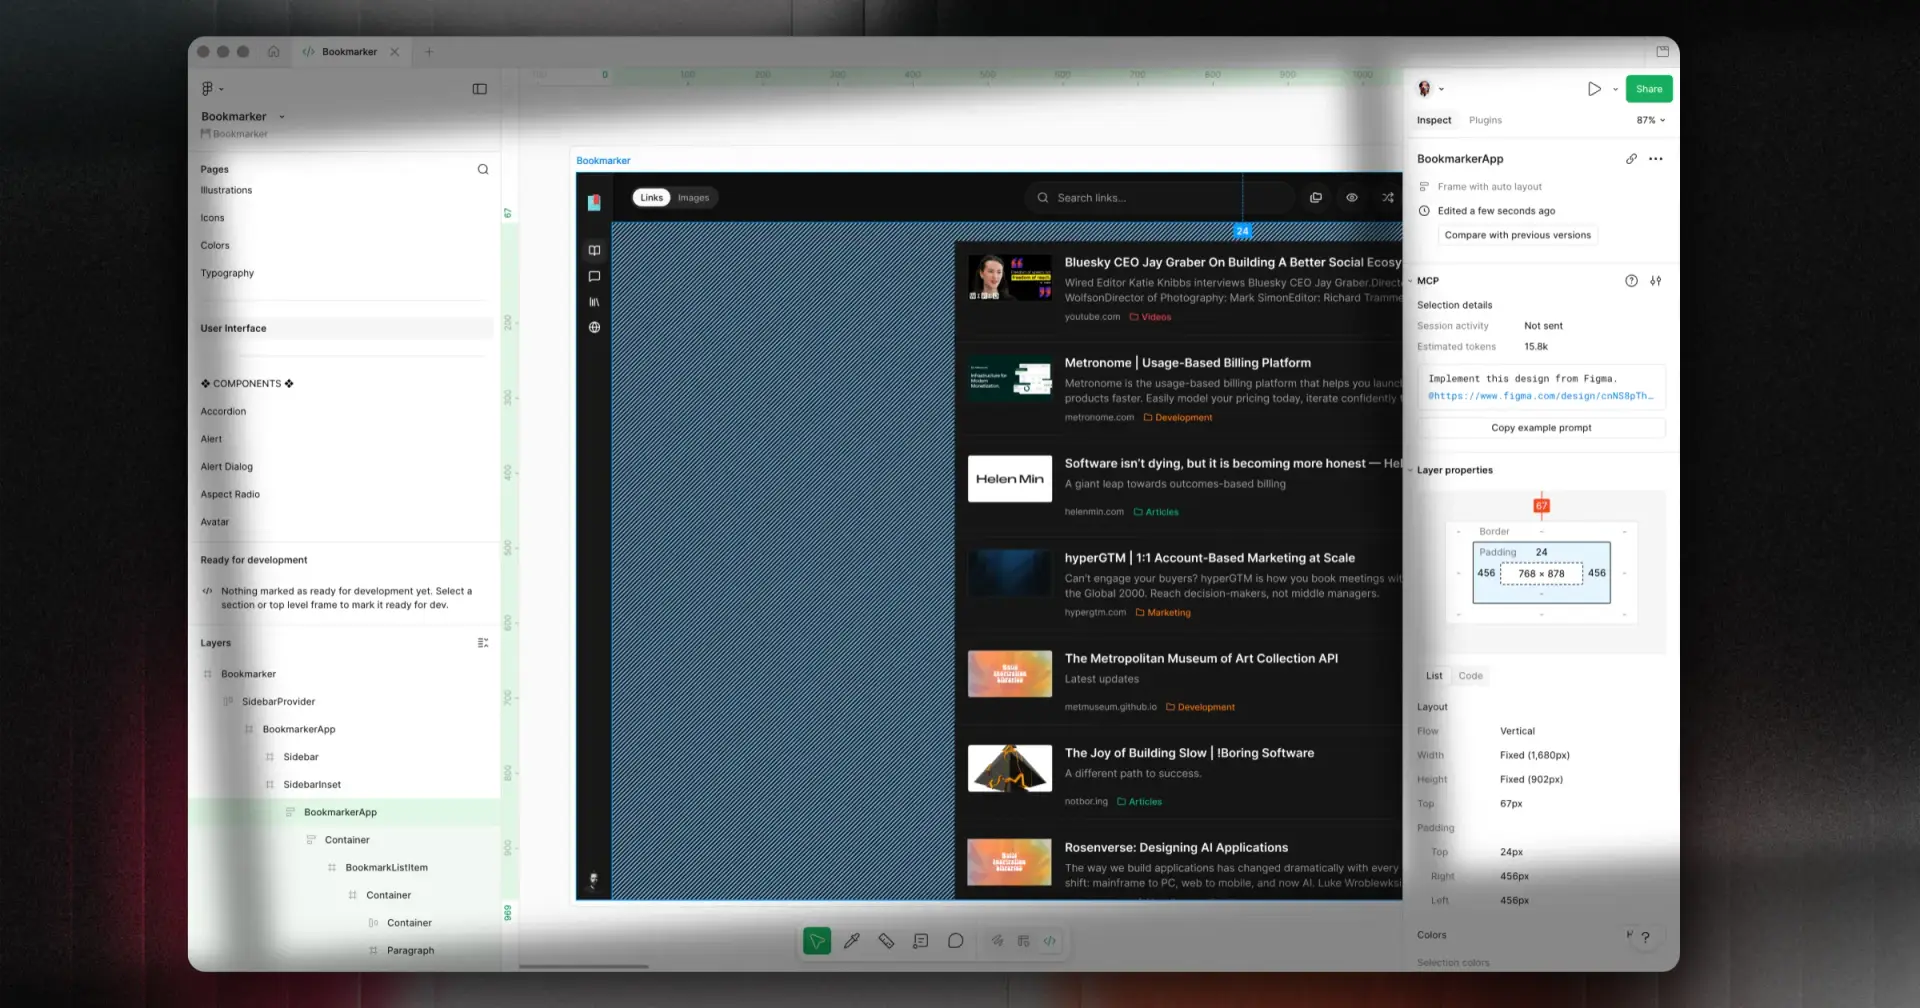Copy link to BookmarkerApp with chain icon
1920x1008 pixels.
coord(1631,159)
